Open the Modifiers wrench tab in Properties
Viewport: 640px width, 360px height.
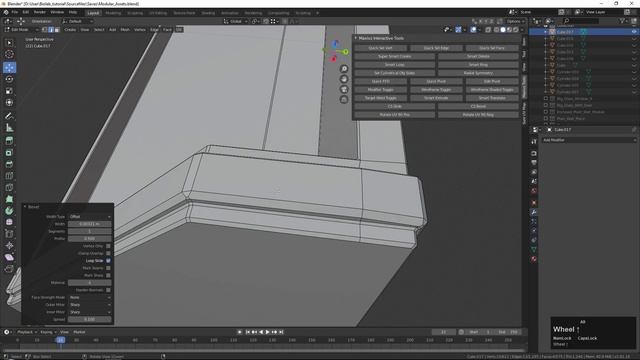[x=534, y=212]
